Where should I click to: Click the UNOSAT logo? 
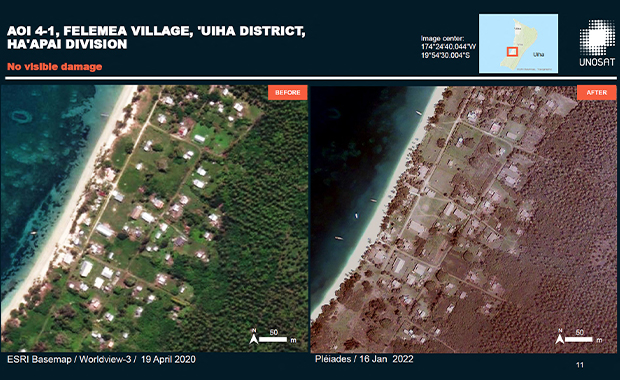tap(597, 43)
